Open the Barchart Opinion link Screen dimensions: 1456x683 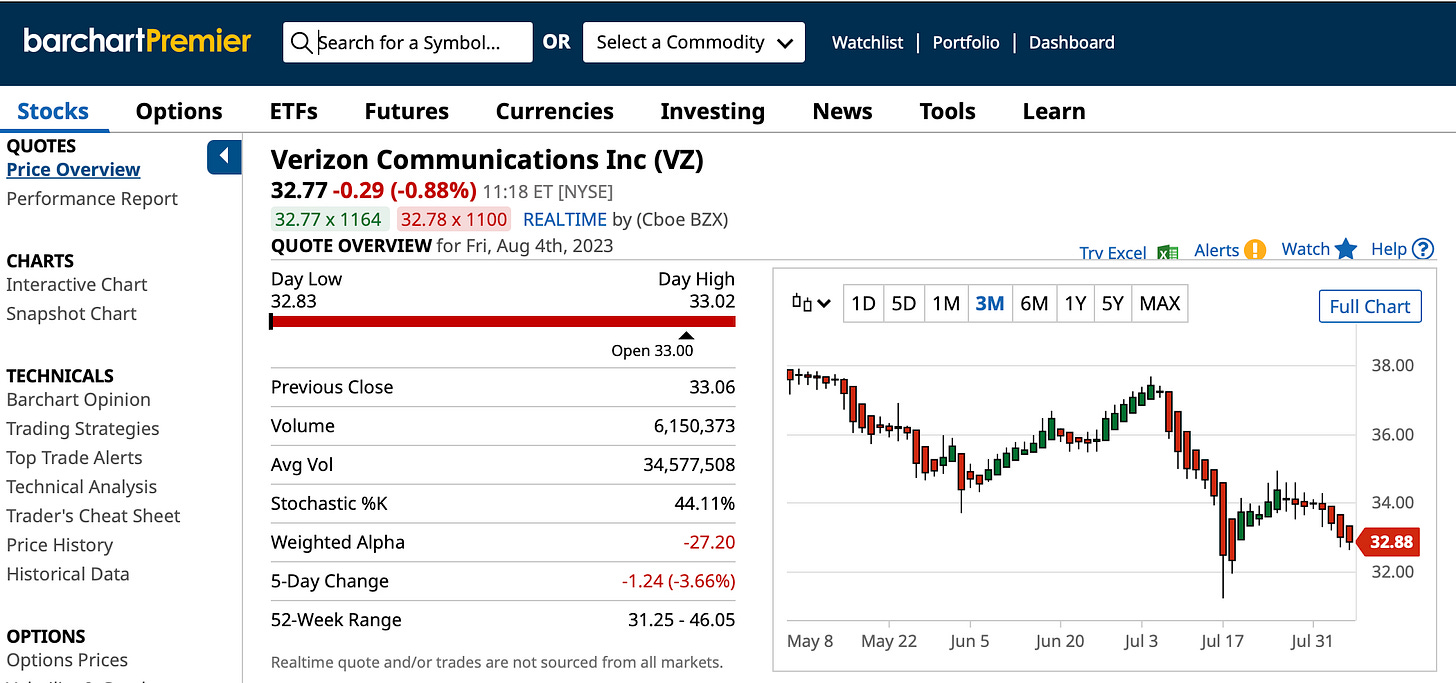point(78,400)
